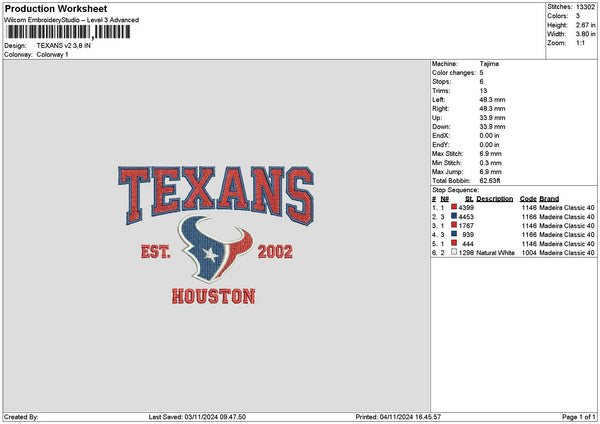This screenshot has height=424, width=600.
Task: Click the Stops value '6'
Action: coord(481,82)
